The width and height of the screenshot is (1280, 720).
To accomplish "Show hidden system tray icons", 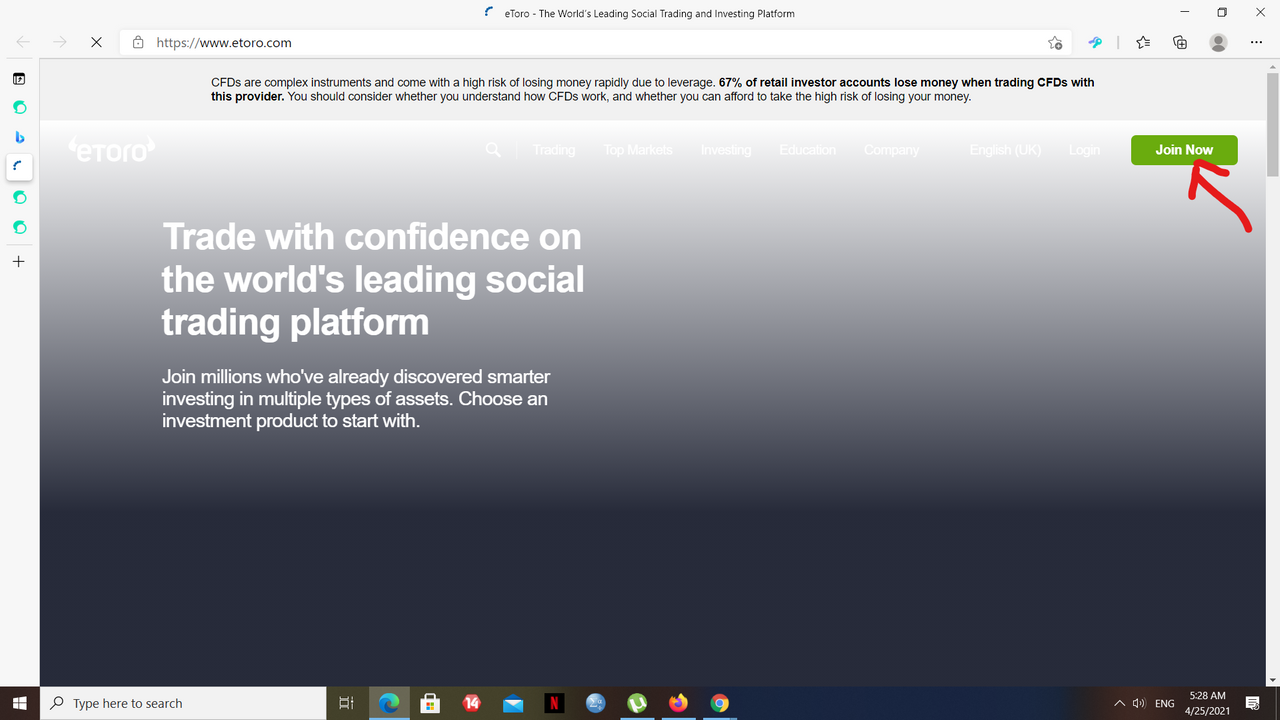I will click(x=1119, y=703).
